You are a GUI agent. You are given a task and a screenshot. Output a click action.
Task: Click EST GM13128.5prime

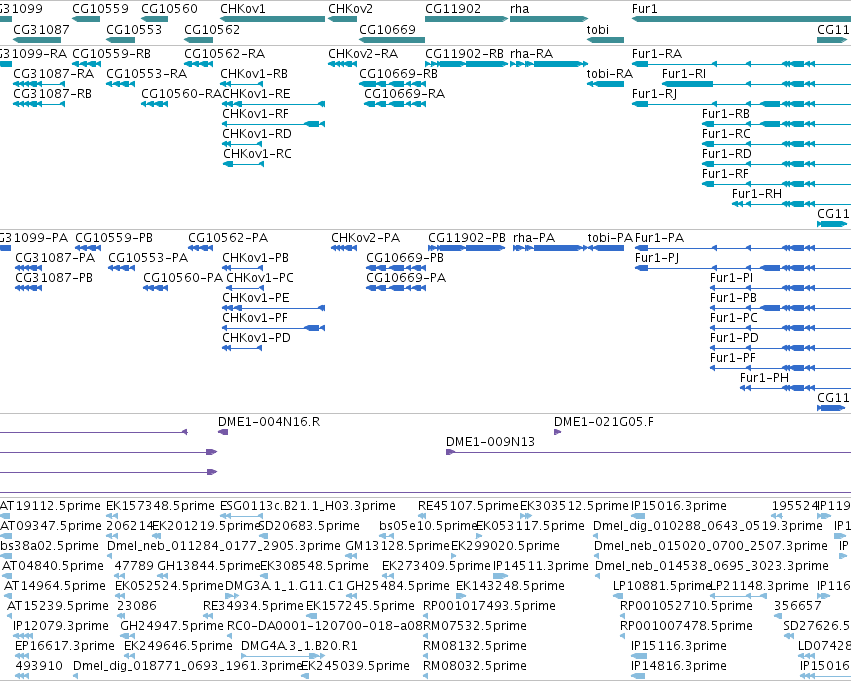pyautogui.click(x=398, y=546)
